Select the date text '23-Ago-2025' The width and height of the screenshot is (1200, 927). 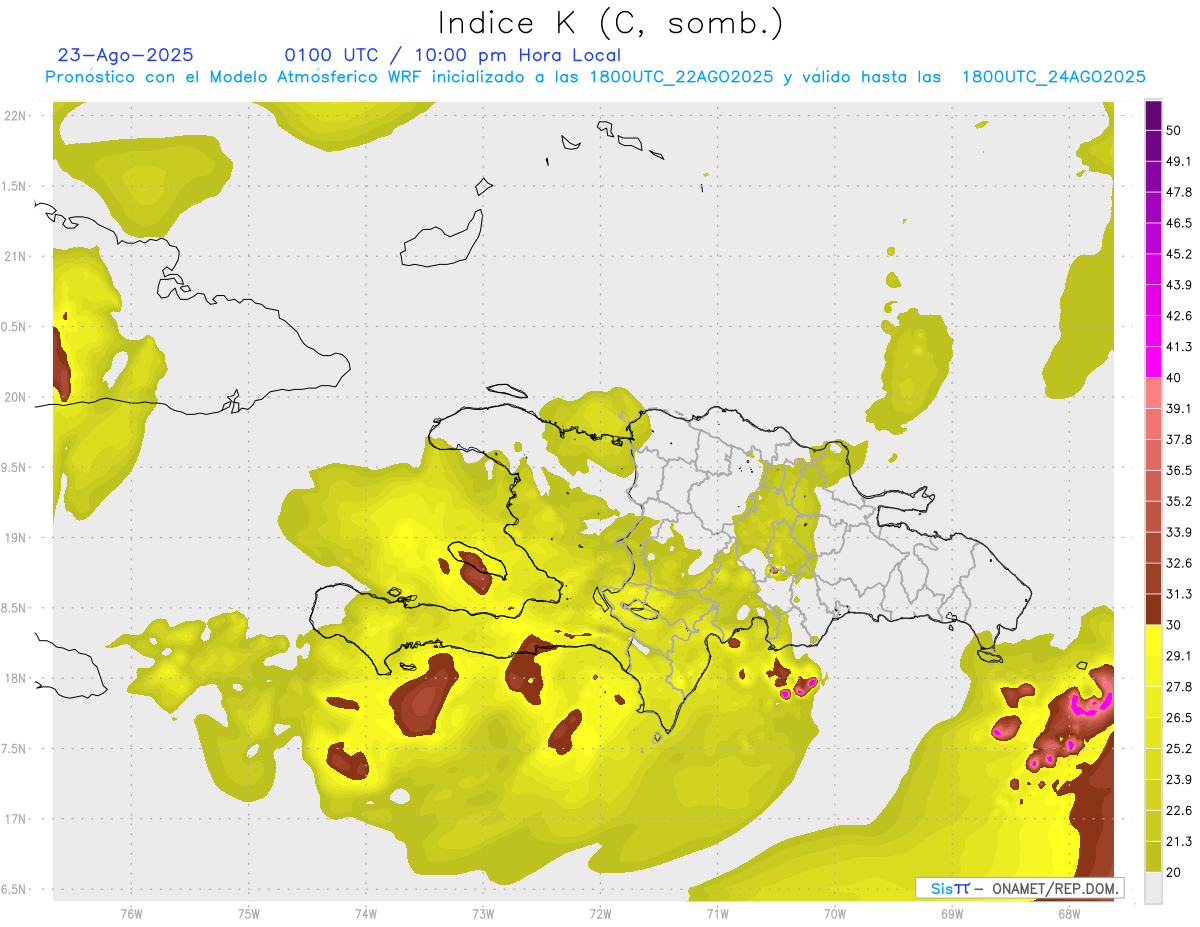click(x=126, y=55)
